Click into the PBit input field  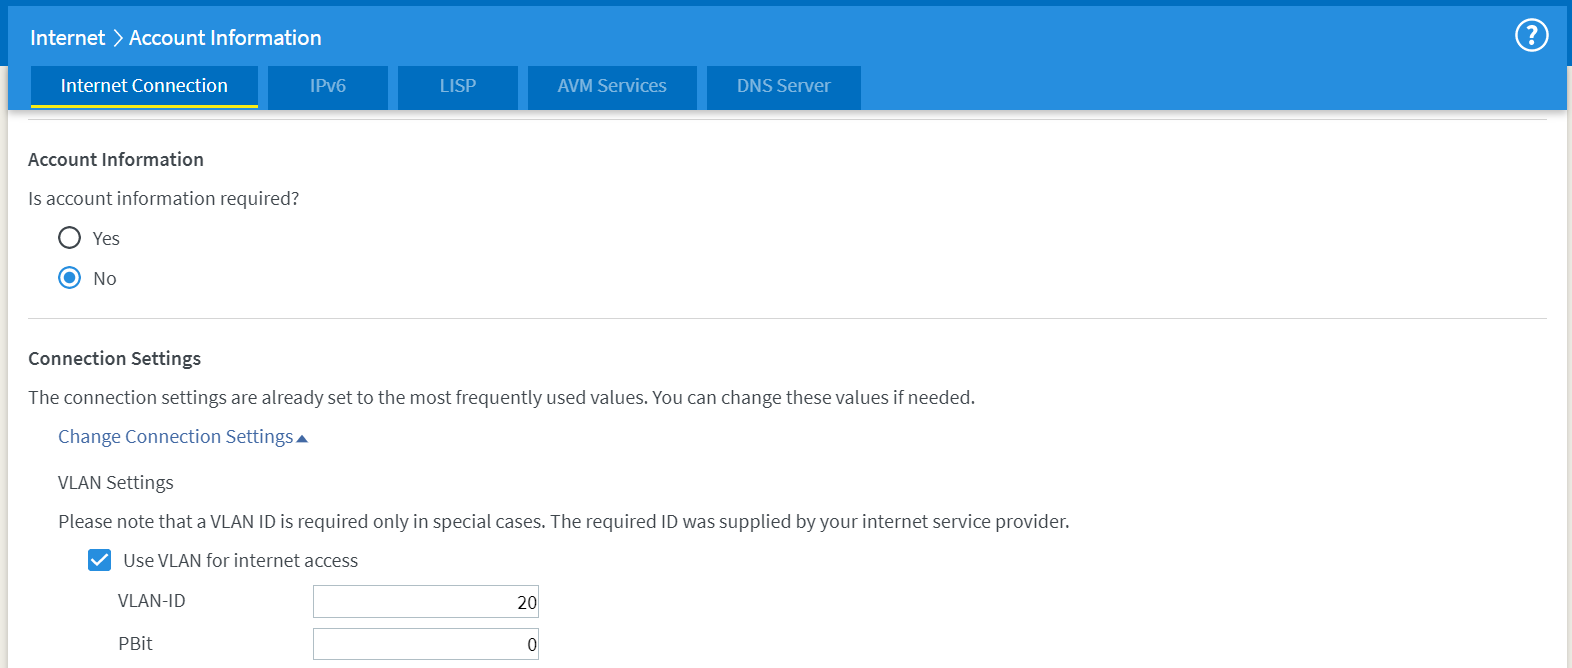pyautogui.click(x=425, y=644)
